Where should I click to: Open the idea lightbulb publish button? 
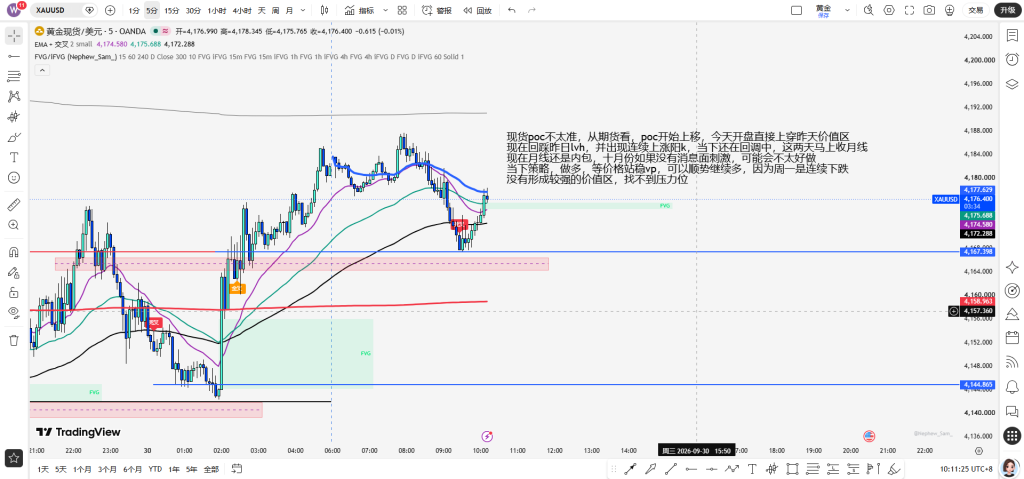click(950, 10)
